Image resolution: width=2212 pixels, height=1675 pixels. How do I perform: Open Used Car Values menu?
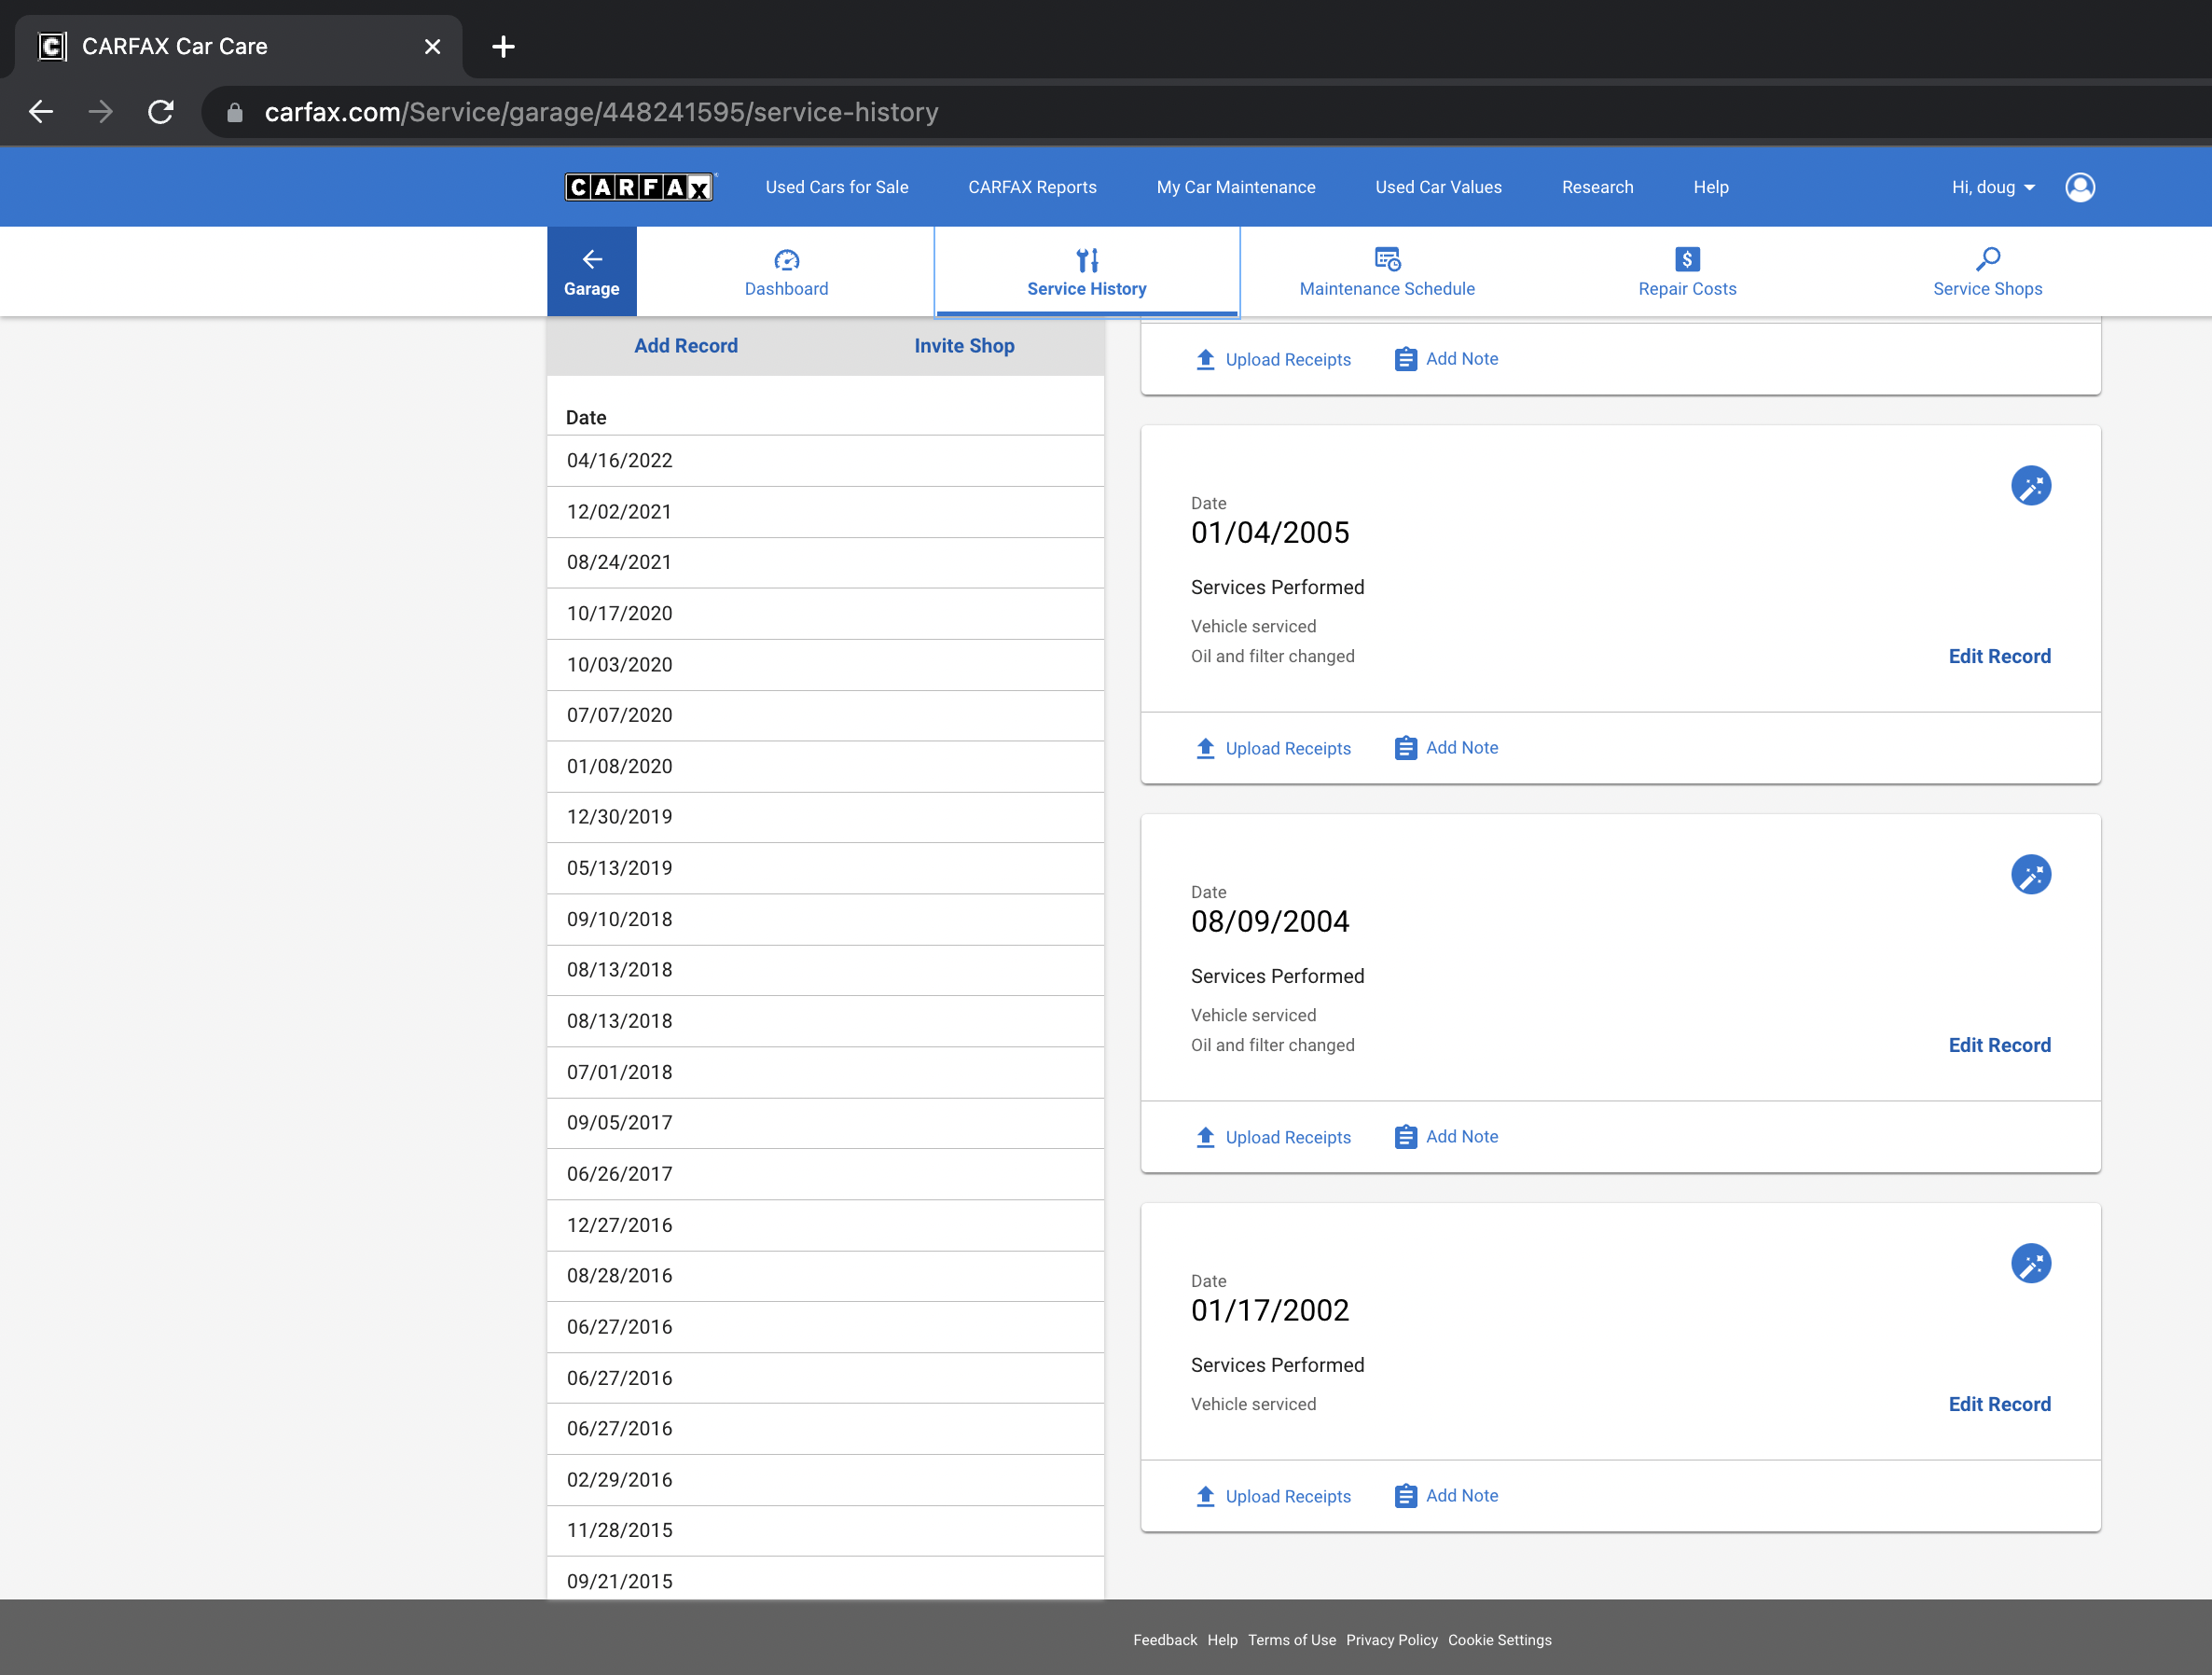point(1438,187)
